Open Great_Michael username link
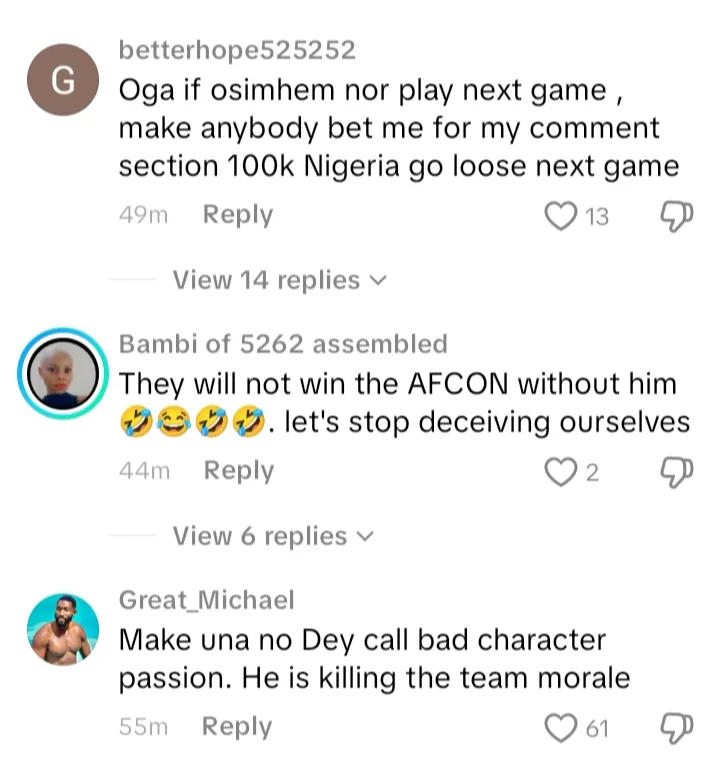720x766 pixels. (207, 600)
